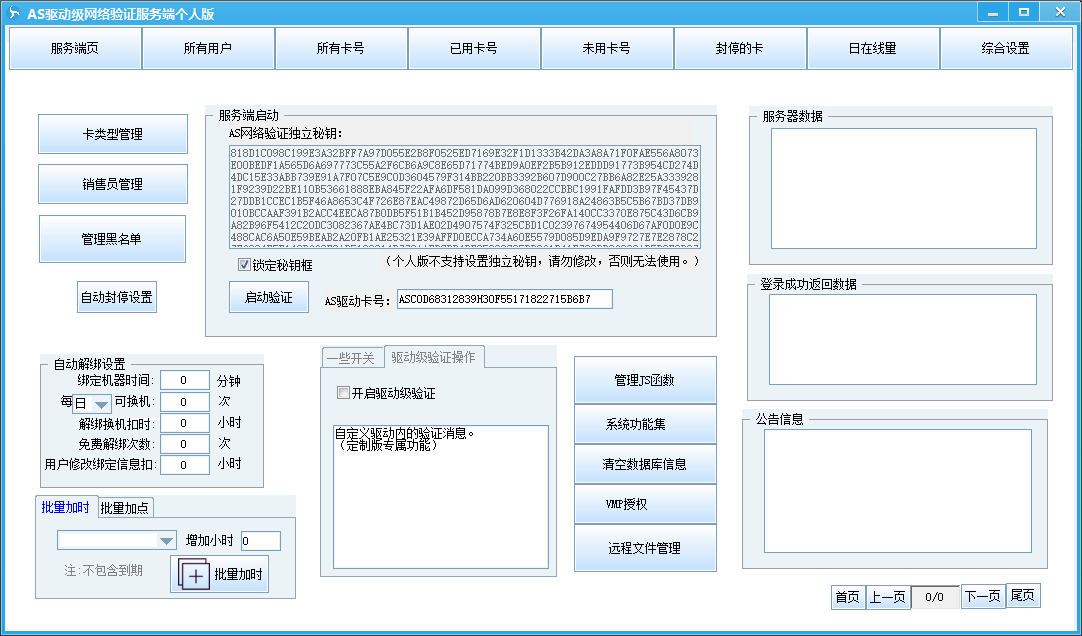1082x636 pixels.
Task: Select the 批量加点 tab
Action: [126, 508]
